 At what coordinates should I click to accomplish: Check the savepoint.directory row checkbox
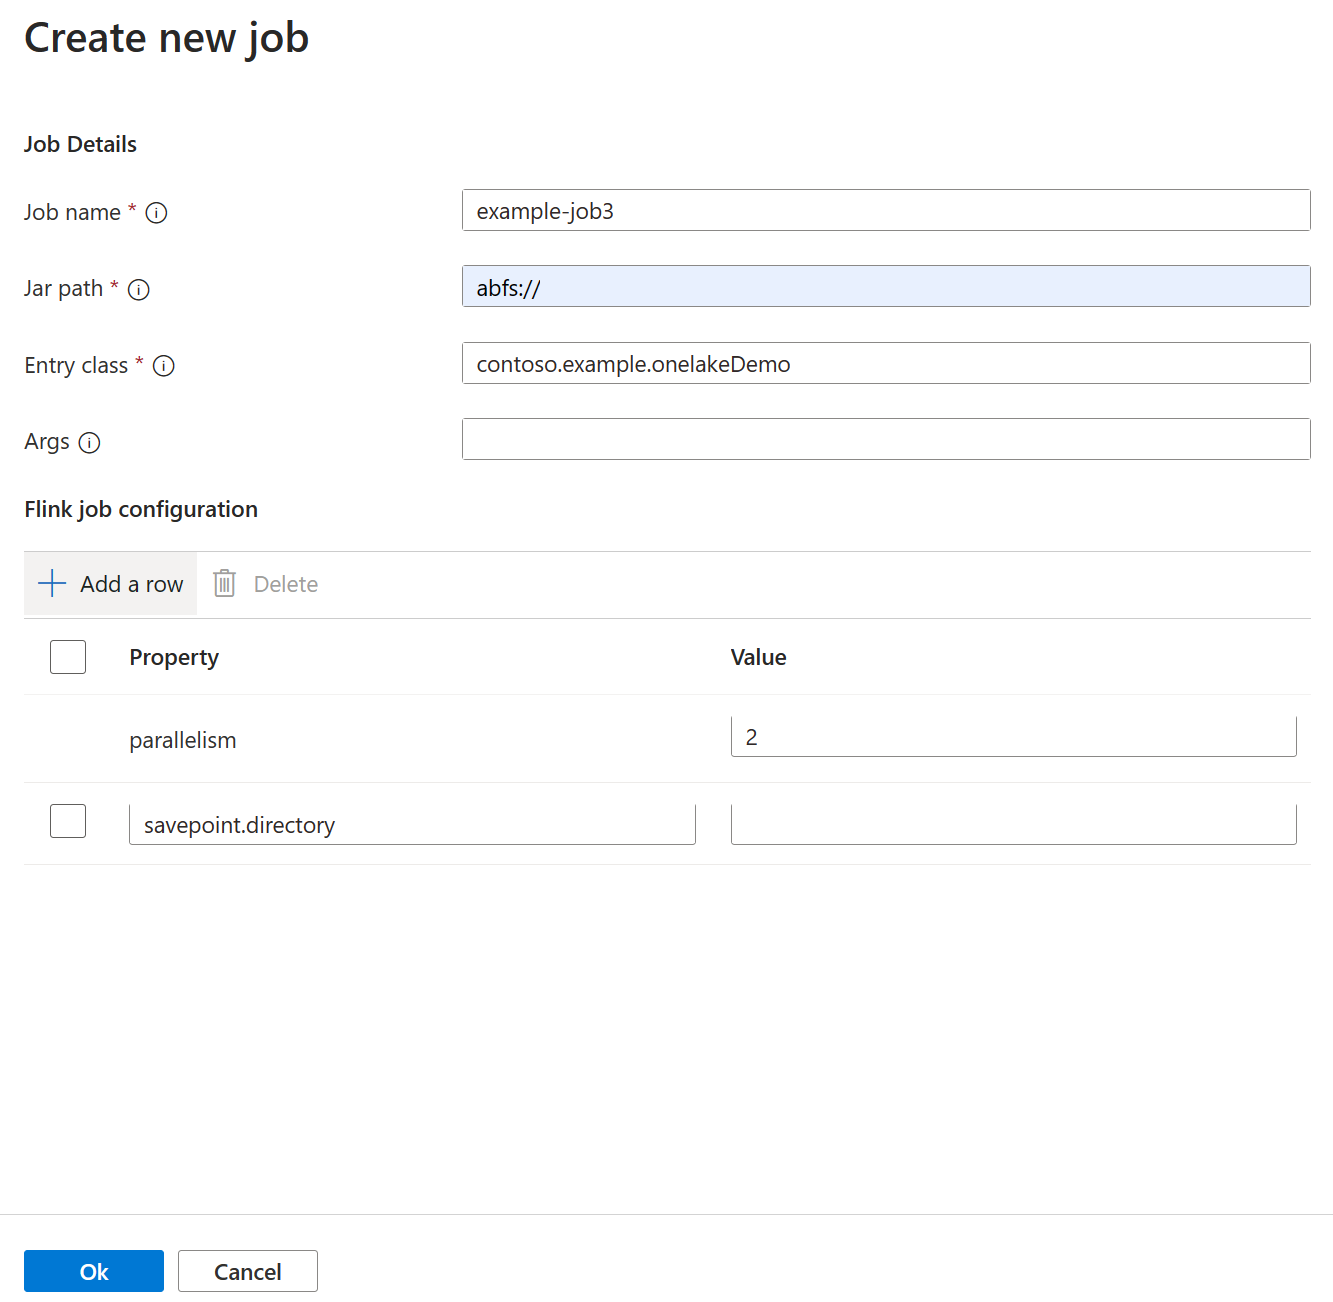pyautogui.click(x=68, y=821)
